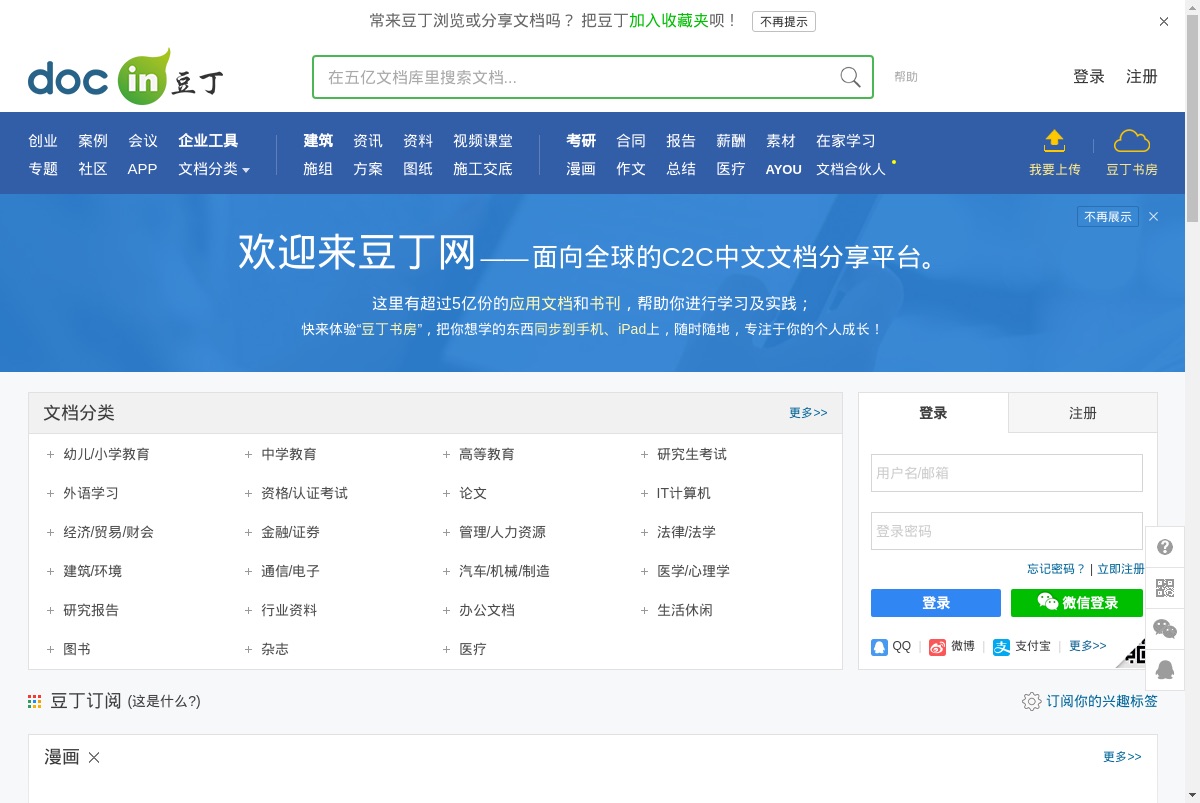Click the top-right 登录 link

pyautogui.click(x=1089, y=77)
